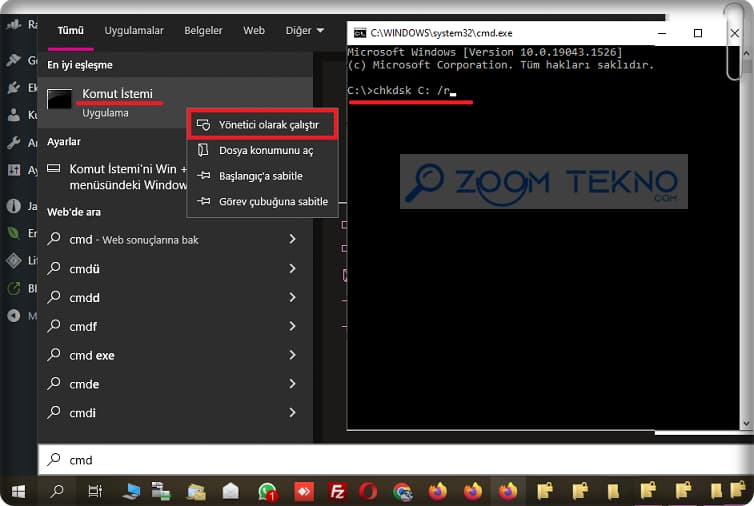Click the bar chart icon atop background sidebar
This screenshot has height=506, width=754.
tap(13, 24)
